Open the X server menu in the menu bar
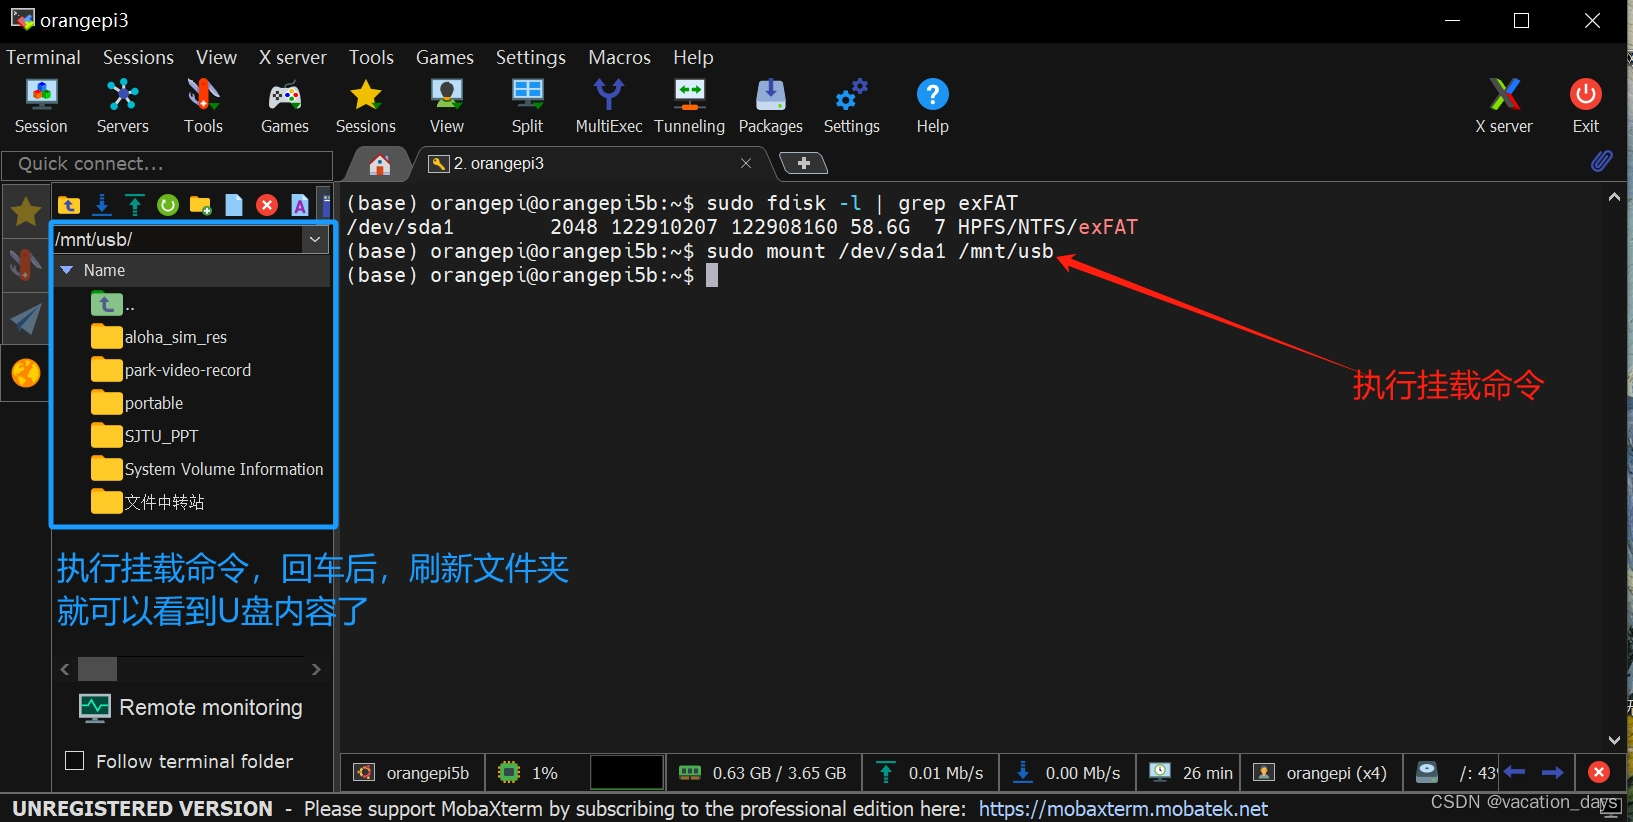This screenshot has height=822, width=1633. tap(292, 57)
